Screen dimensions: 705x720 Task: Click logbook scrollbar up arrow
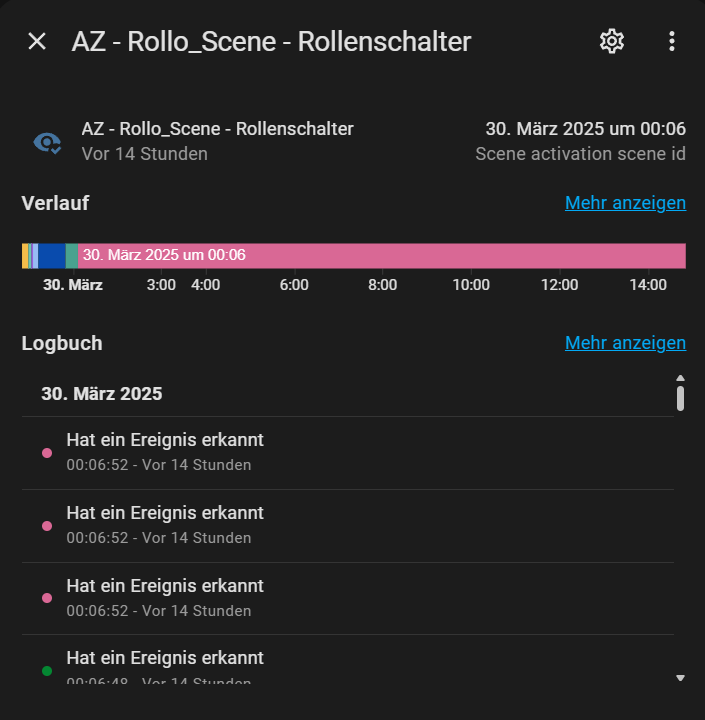(x=680, y=378)
